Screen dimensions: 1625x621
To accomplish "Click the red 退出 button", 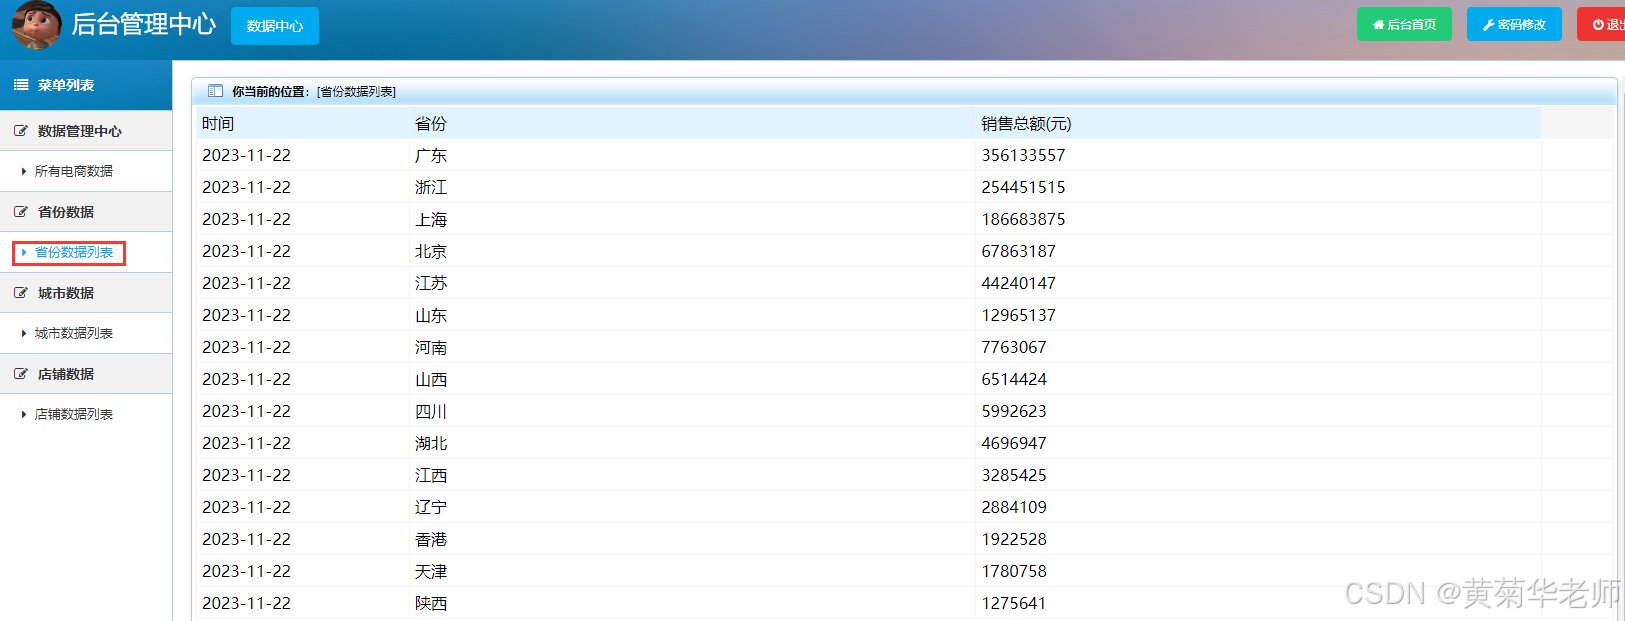I will pyautogui.click(x=1602, y=24).
